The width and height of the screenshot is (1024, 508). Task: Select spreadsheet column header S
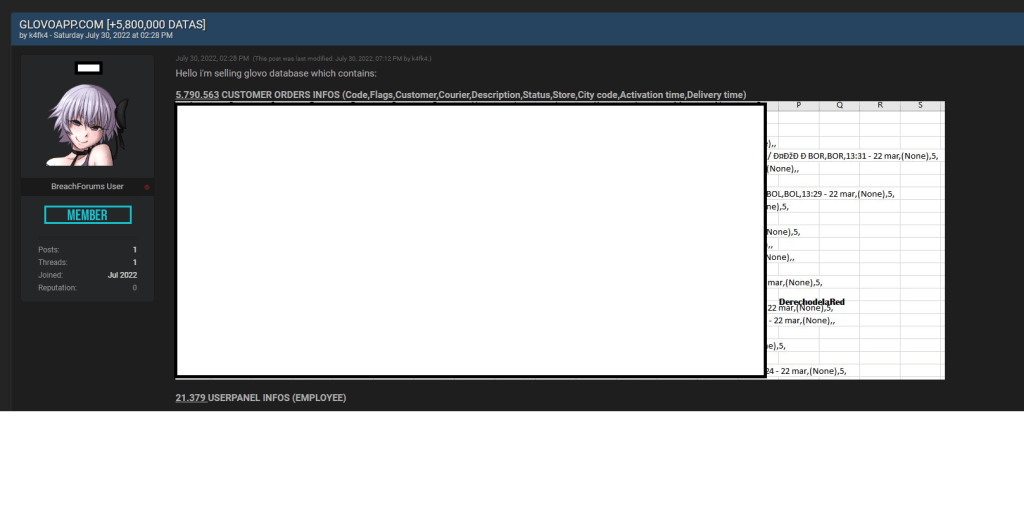click(920, 105)
